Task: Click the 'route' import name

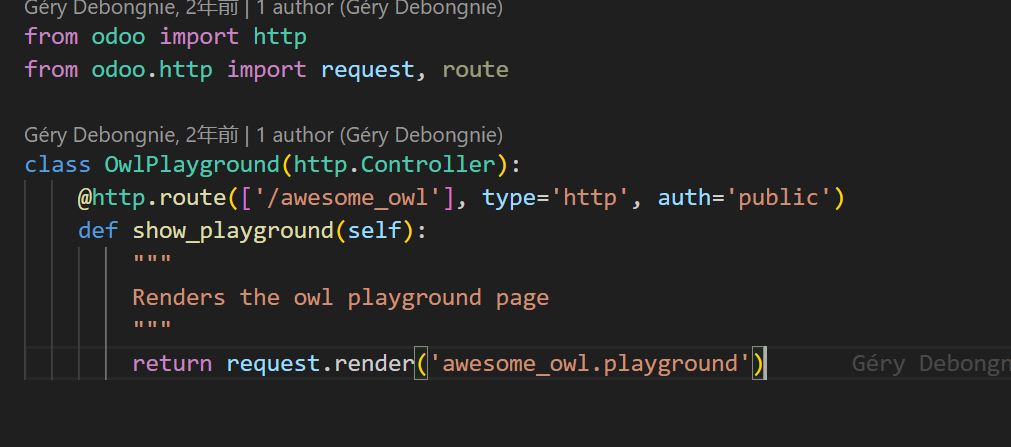Action: [476, 69]
